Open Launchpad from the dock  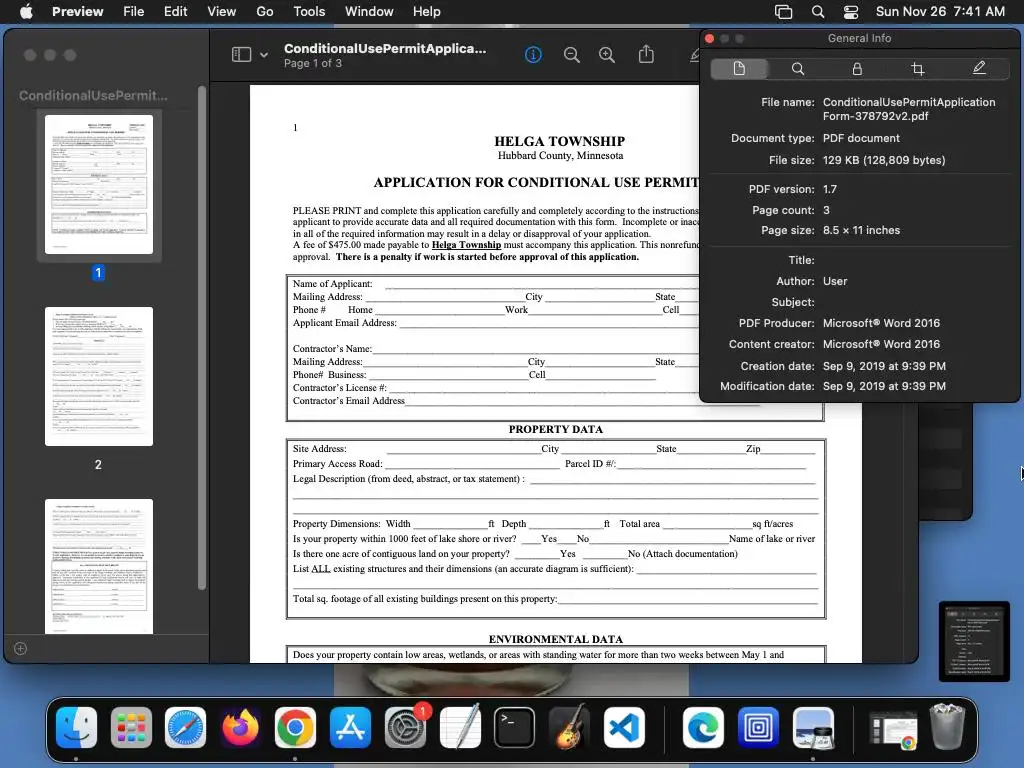click(131, 727)
